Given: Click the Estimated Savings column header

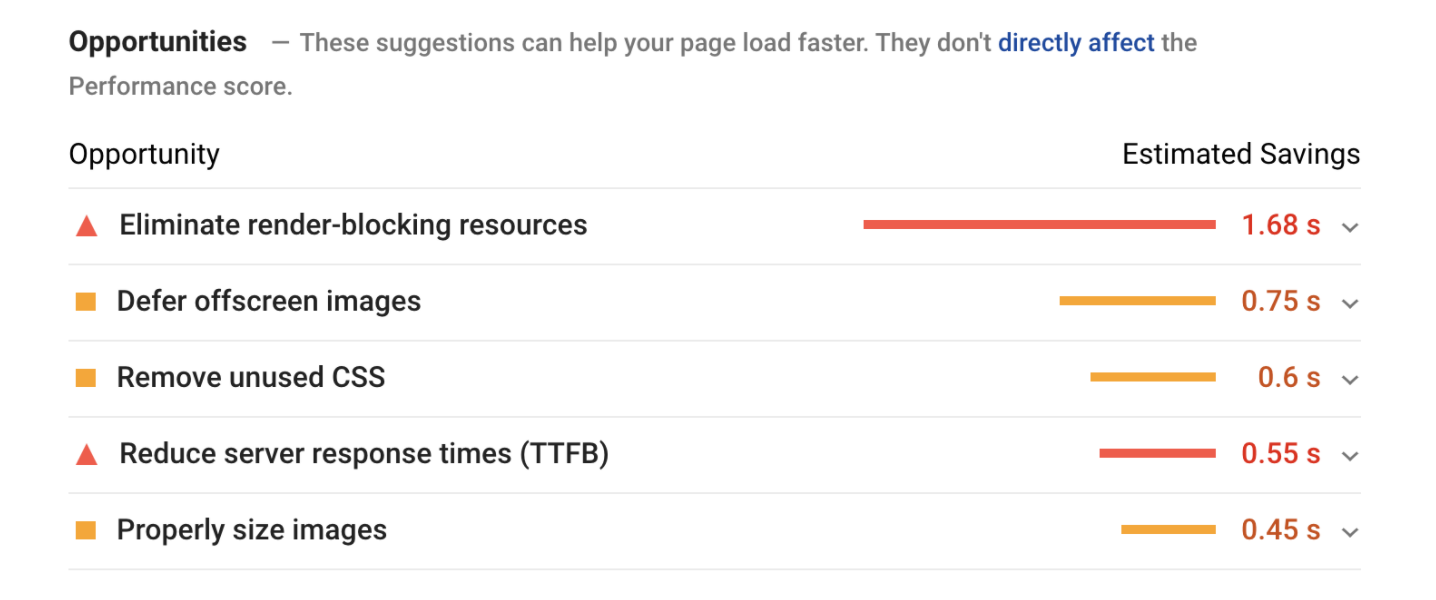Looking at the screenshot, I should click(x=1240, y=154).
